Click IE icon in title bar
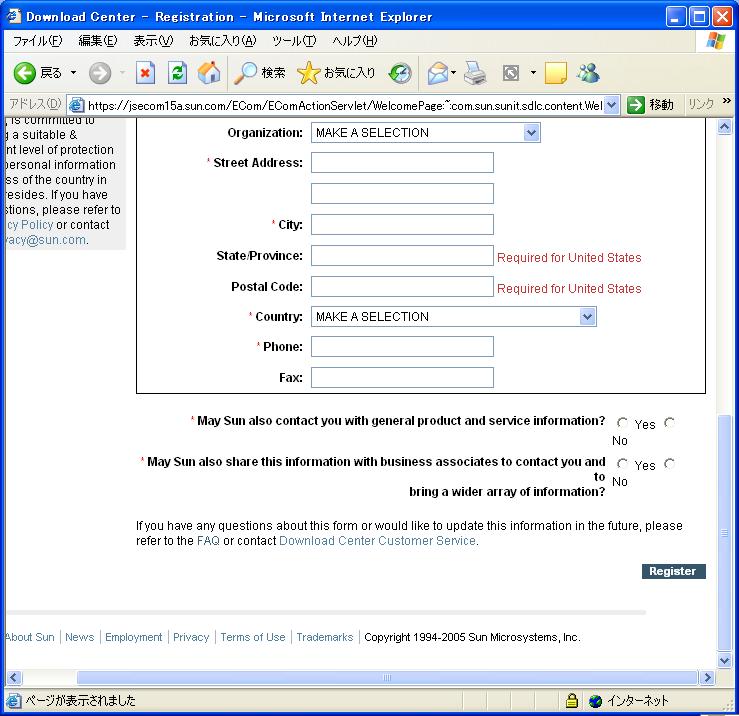The height and width of the screenshot is (716, 739). tap(14, 16)
